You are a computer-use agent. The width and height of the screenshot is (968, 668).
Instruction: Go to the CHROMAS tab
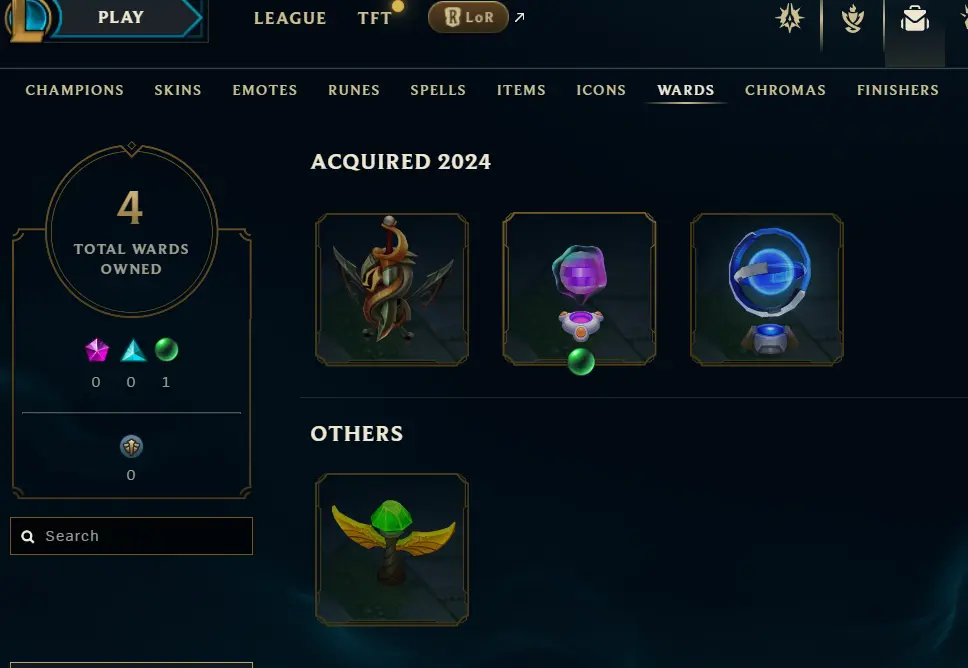pyautogui.click(x=785, y=90)
